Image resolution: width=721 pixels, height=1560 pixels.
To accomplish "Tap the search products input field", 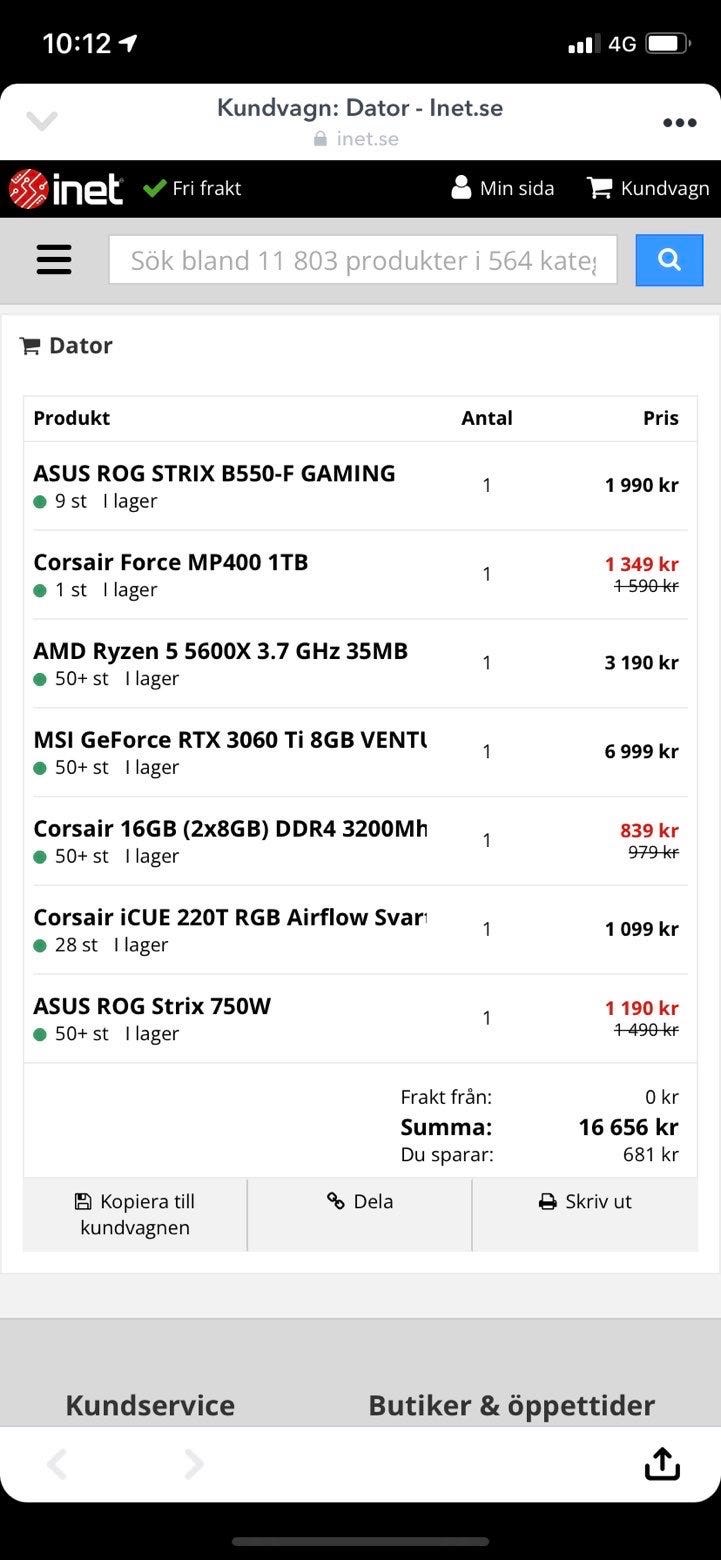I will [362, 260].
